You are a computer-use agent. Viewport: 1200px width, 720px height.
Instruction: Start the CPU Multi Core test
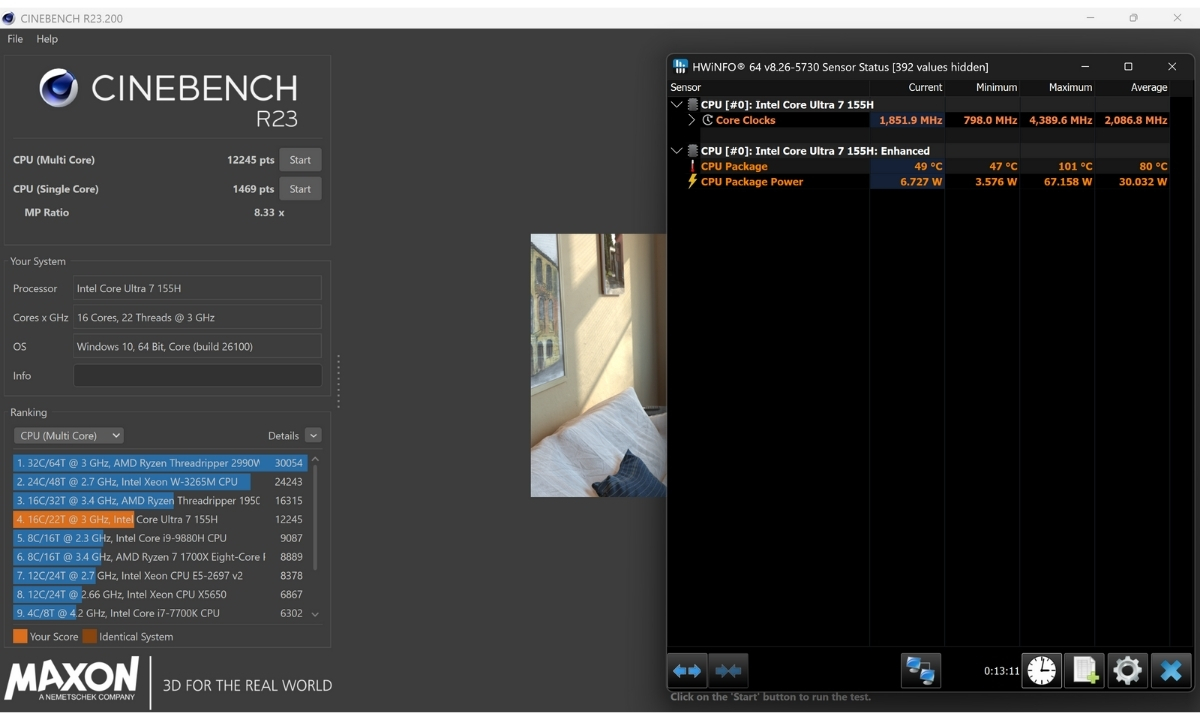click(x=300, y=160)
